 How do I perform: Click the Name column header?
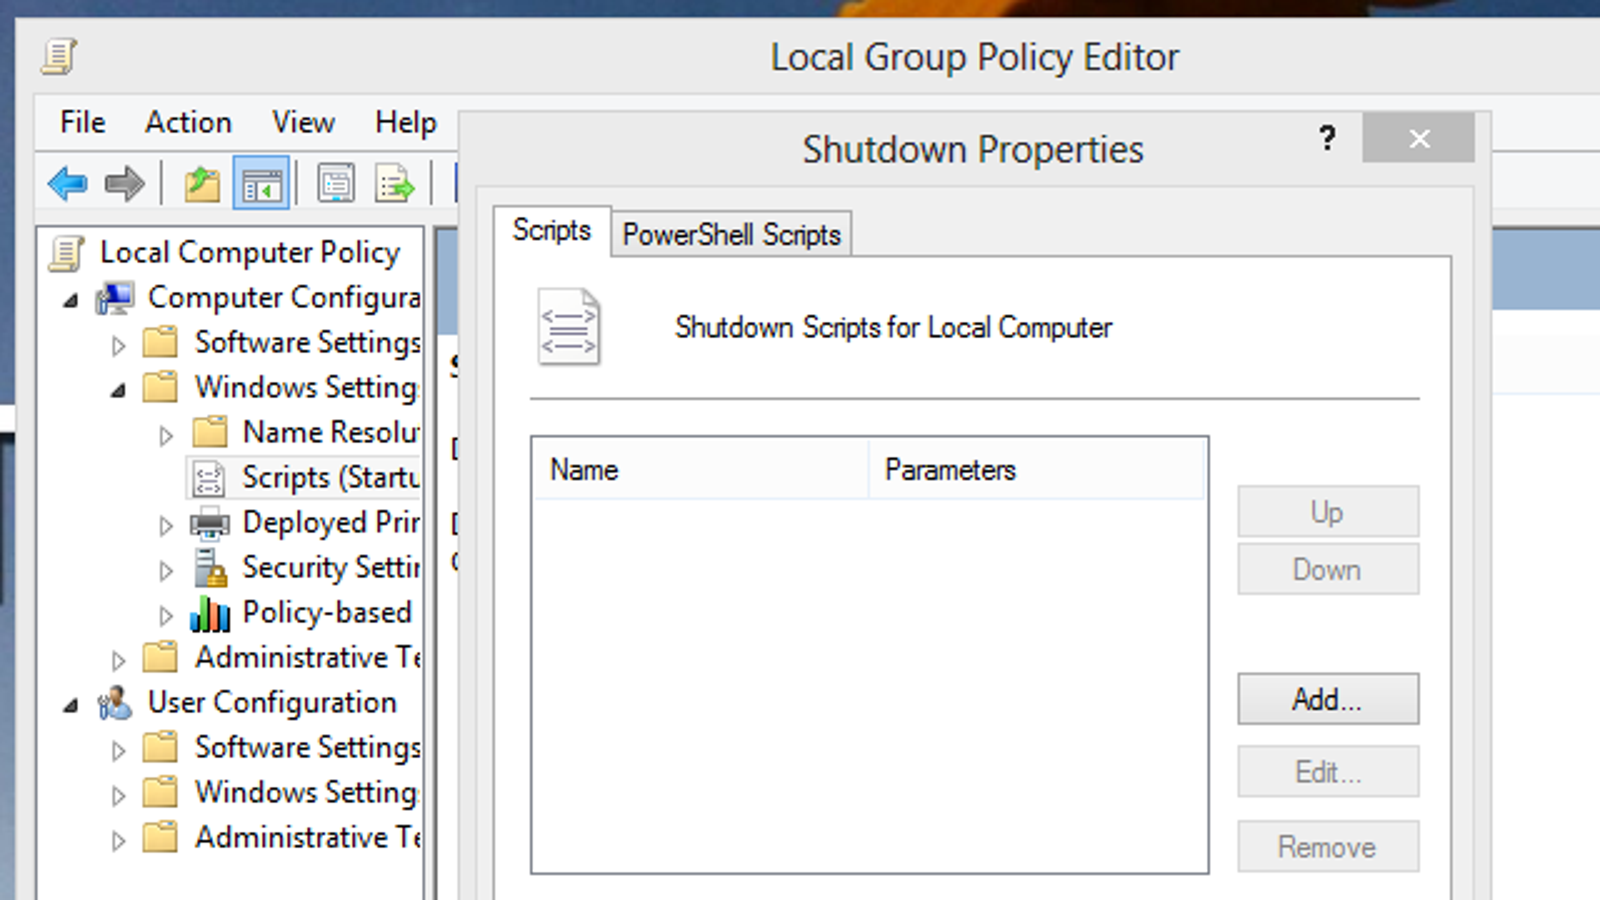(x=700, y=469)
